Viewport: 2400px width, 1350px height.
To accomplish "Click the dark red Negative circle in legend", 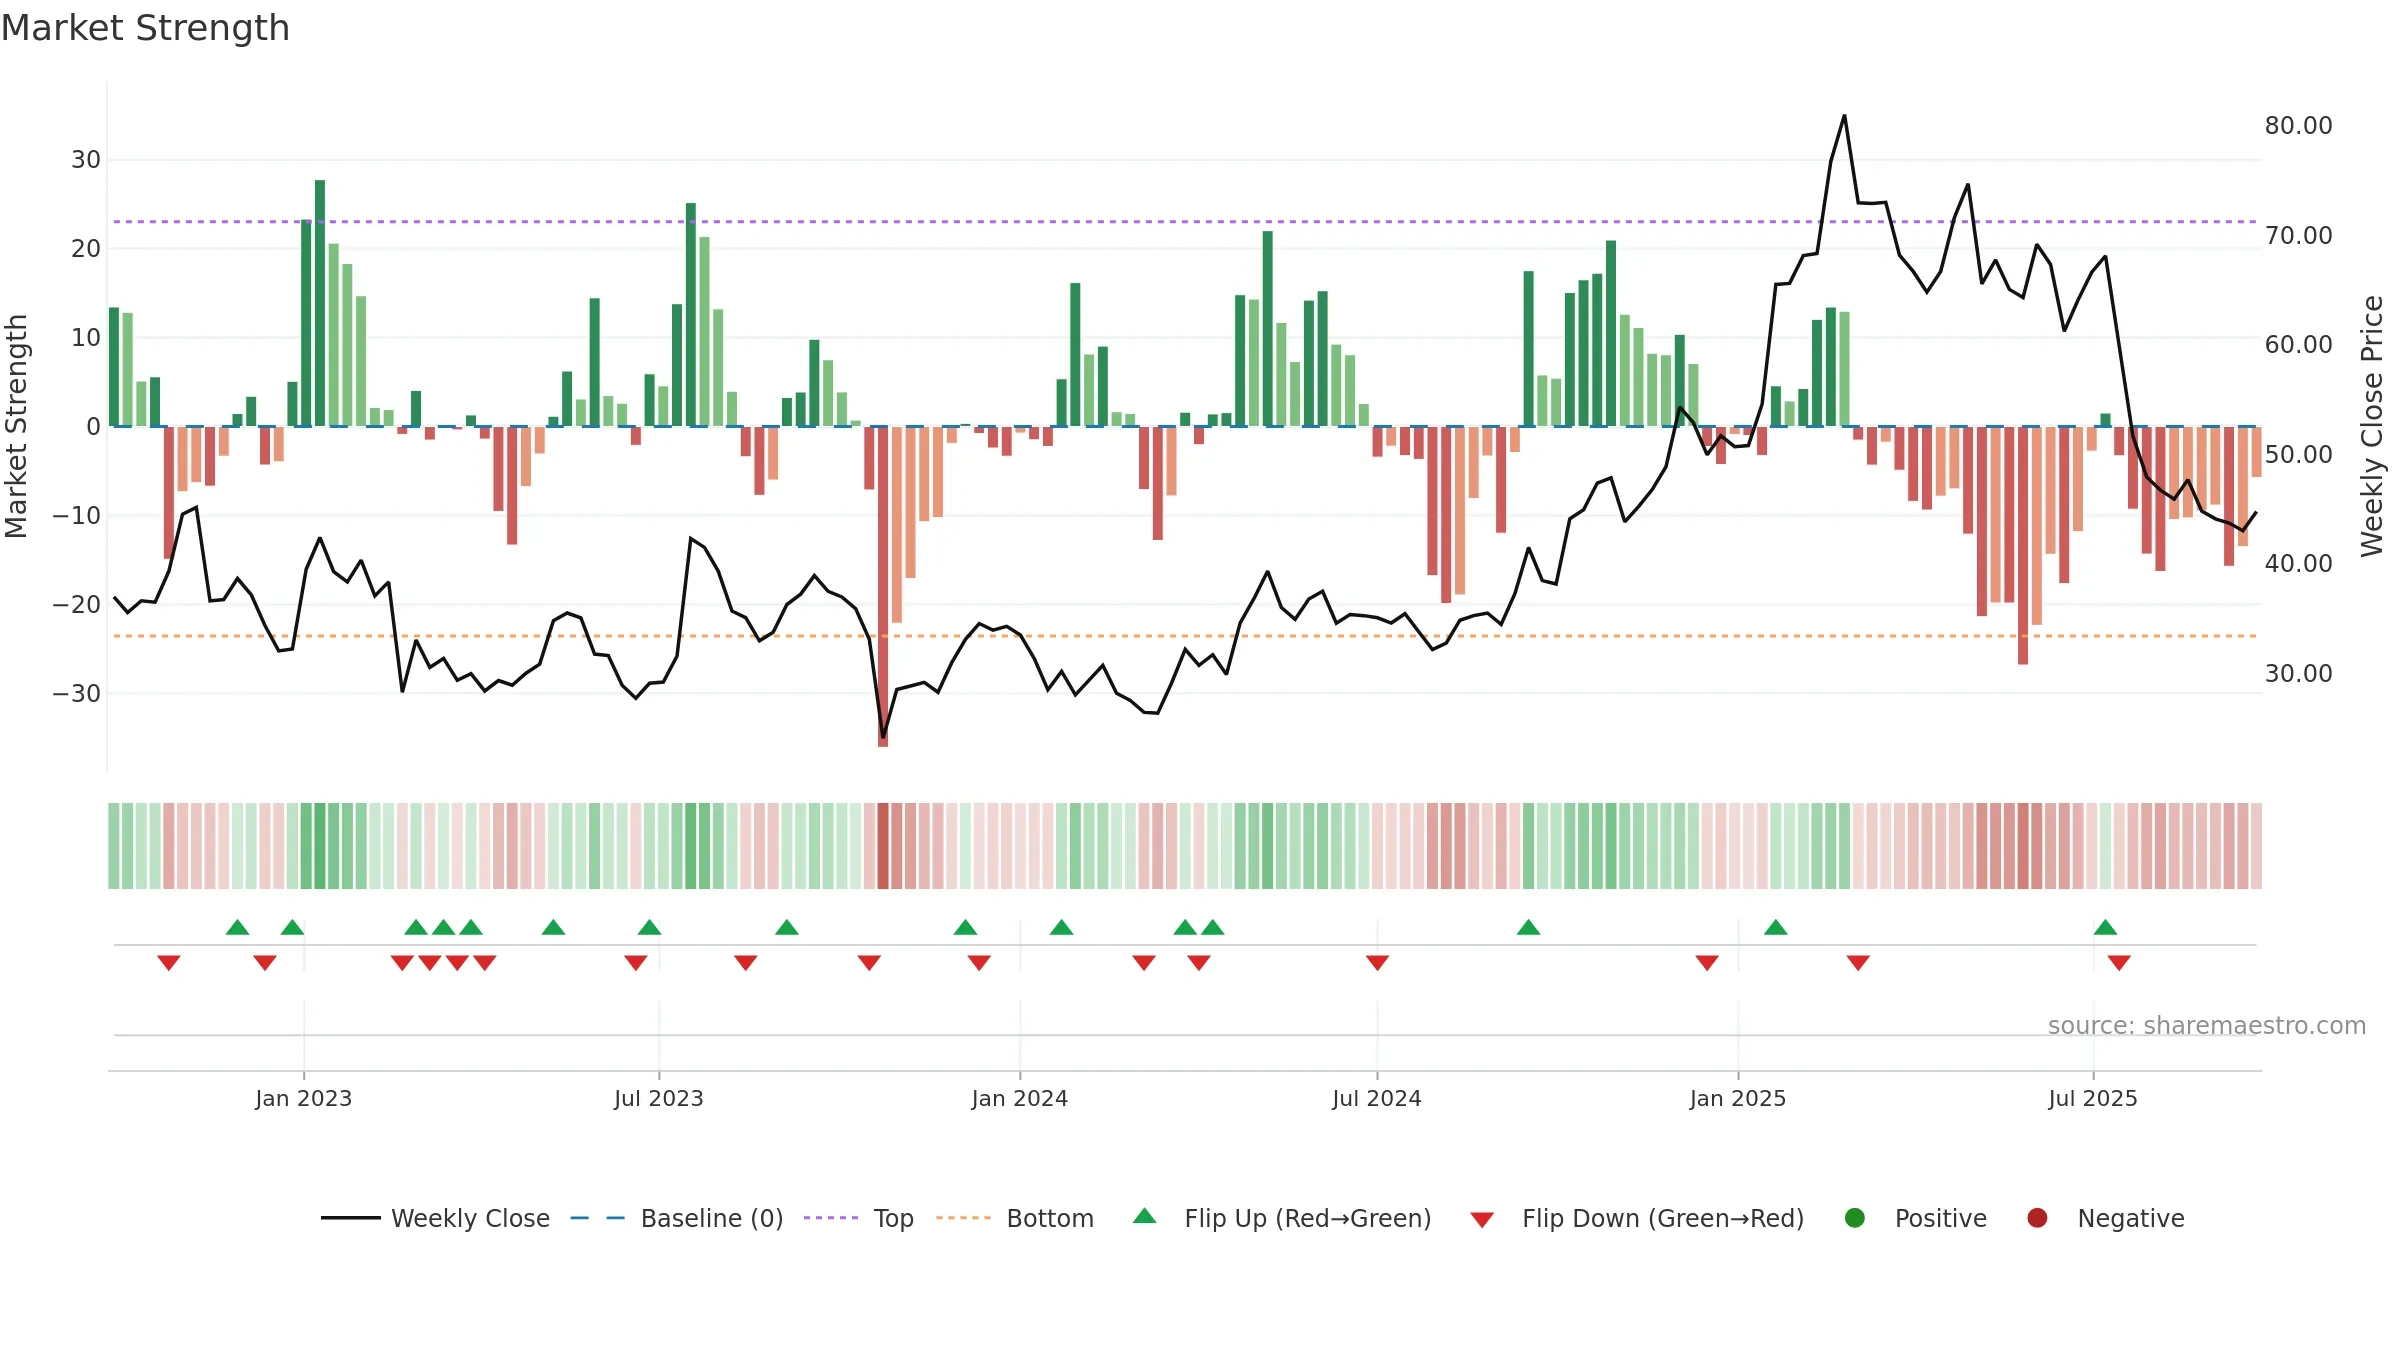I will point(2037,1218).
